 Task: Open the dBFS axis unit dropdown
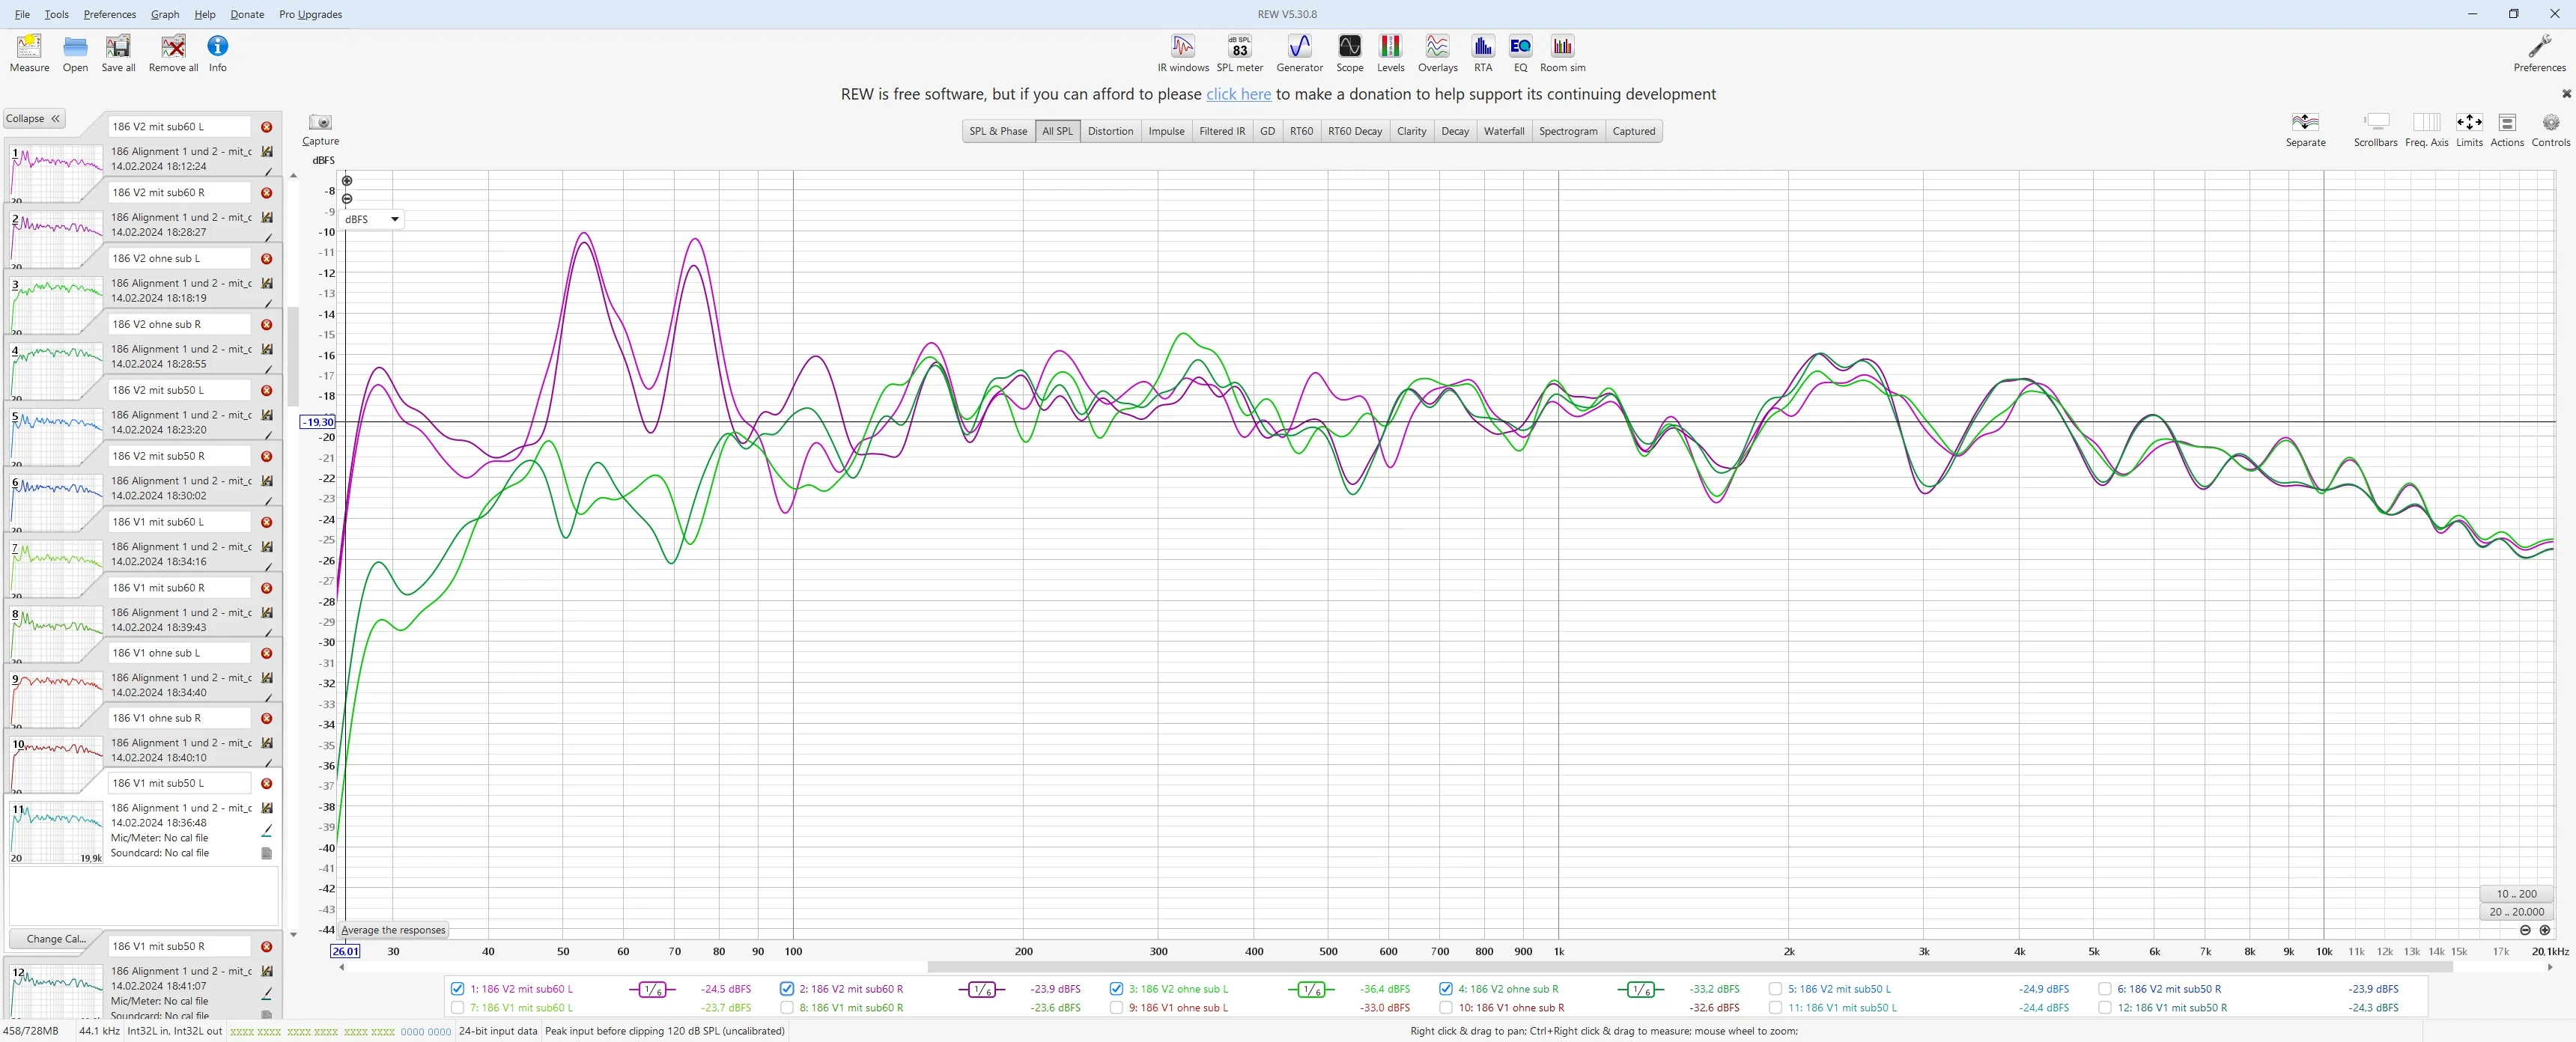click(x=372, y=219)
